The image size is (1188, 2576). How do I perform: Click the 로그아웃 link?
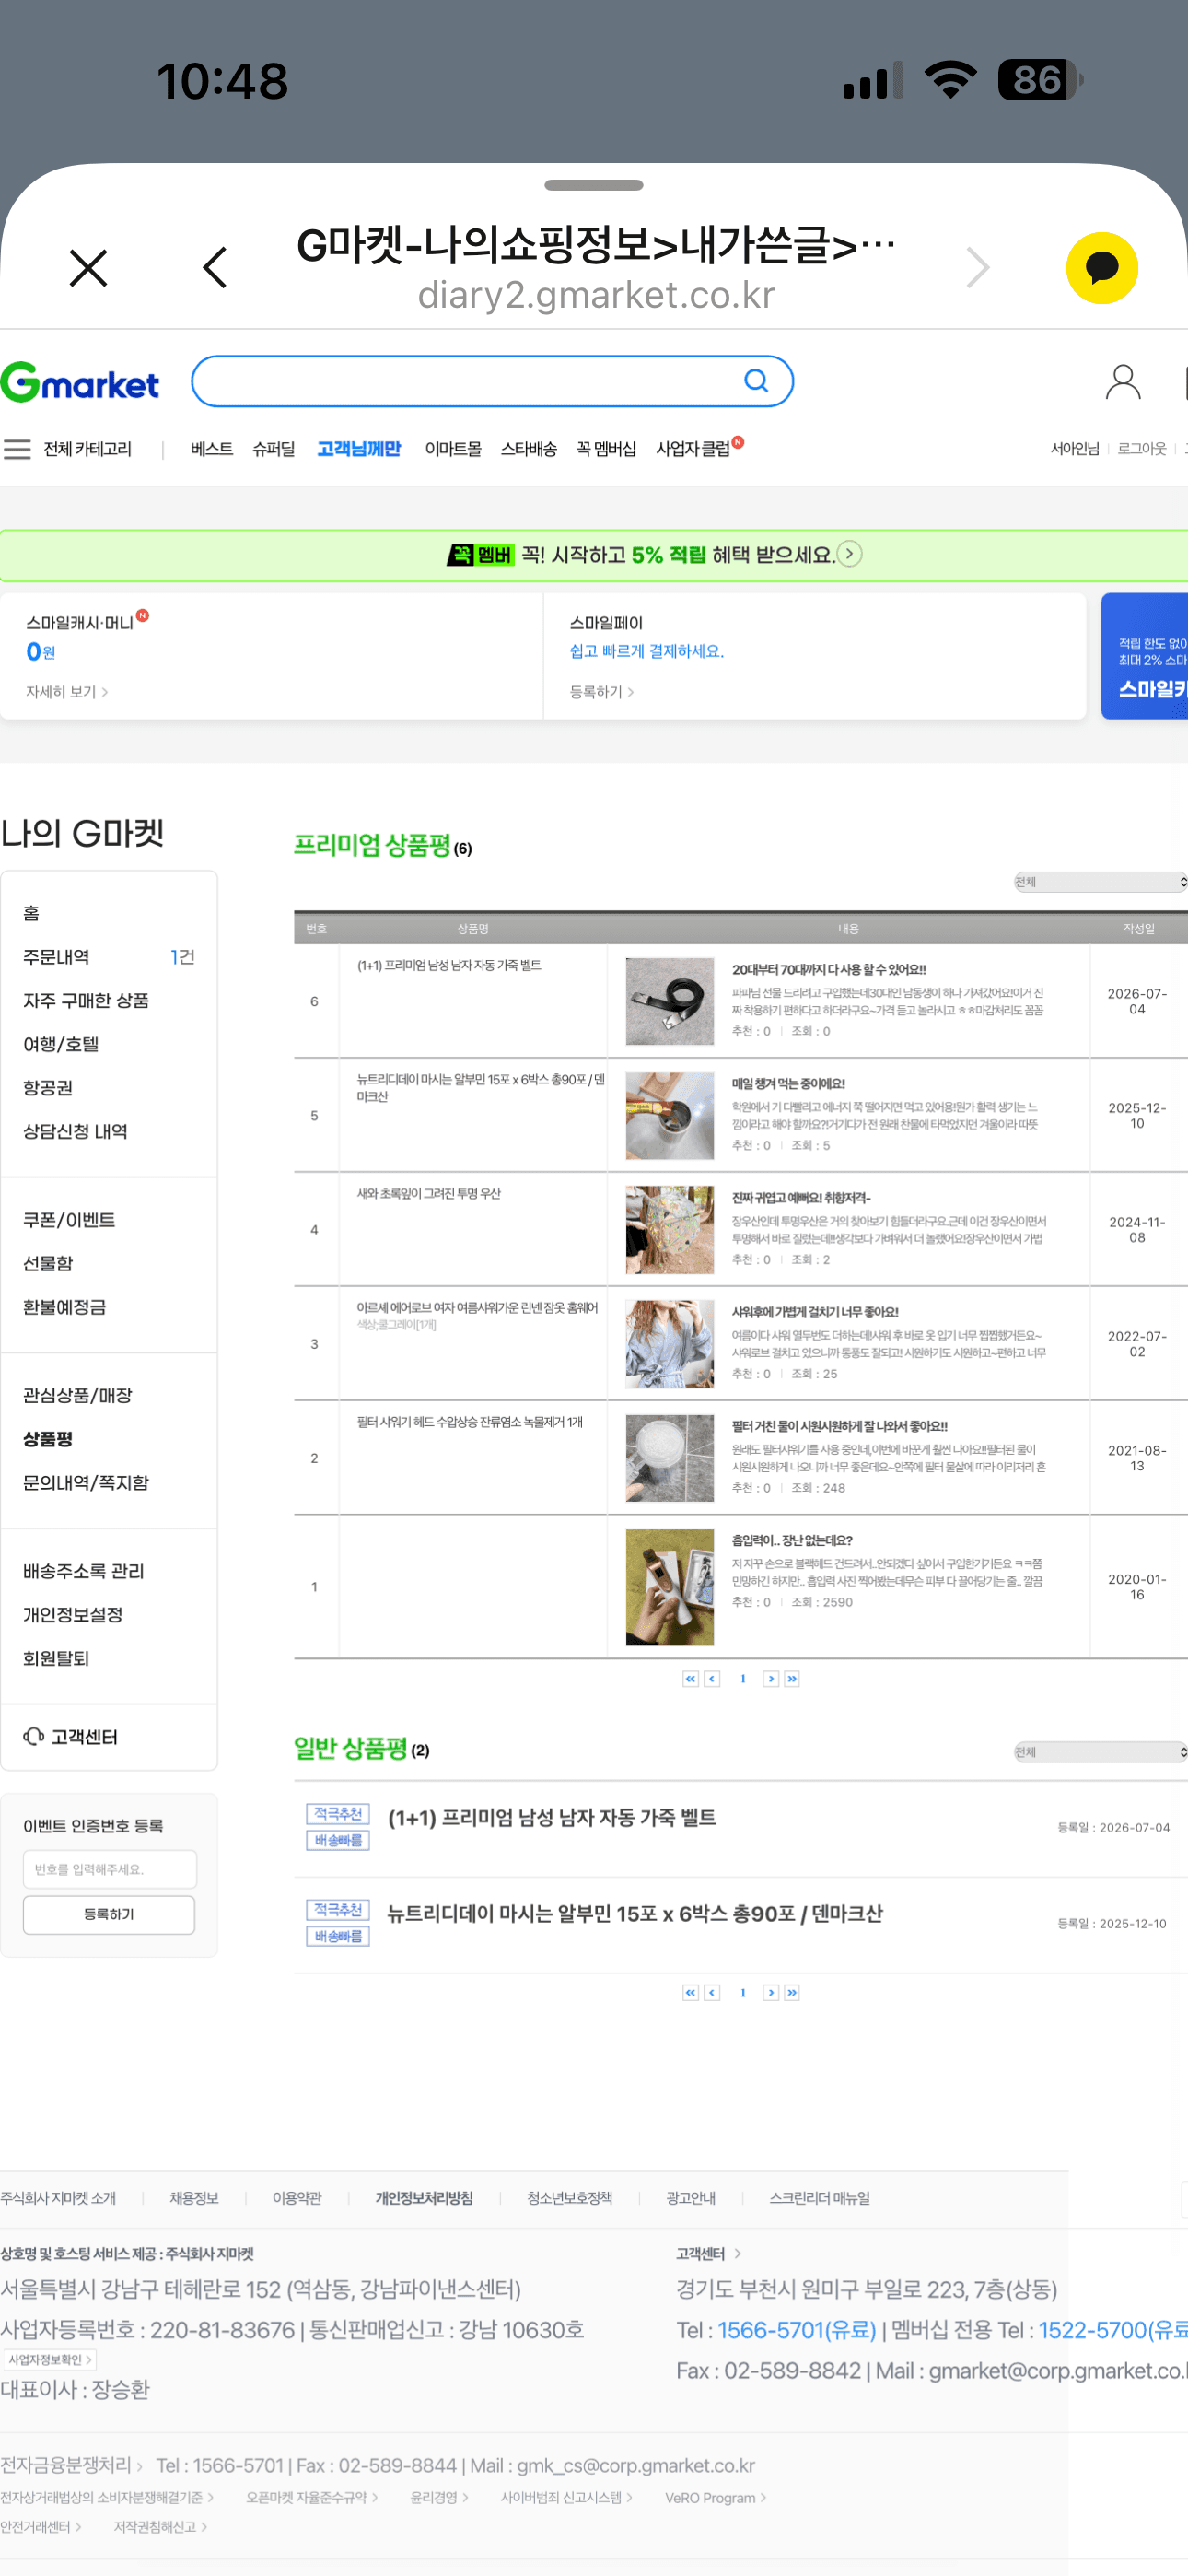(1142, 449)
